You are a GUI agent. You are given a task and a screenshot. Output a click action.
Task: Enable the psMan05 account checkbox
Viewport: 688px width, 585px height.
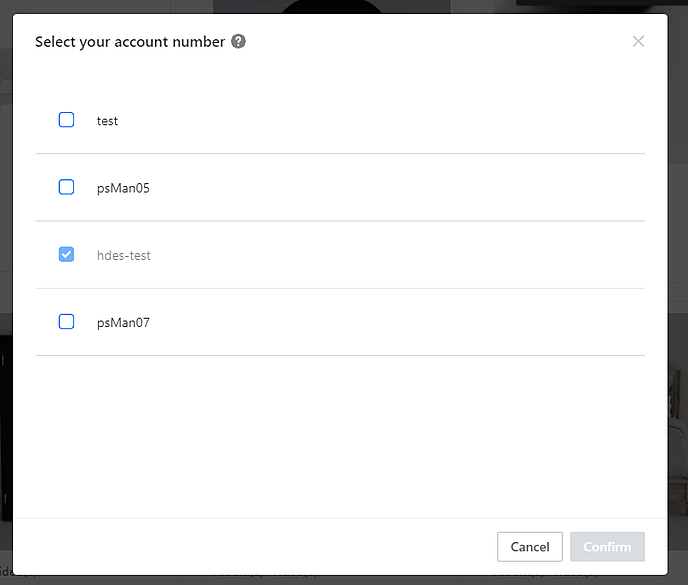pos(66,187)
